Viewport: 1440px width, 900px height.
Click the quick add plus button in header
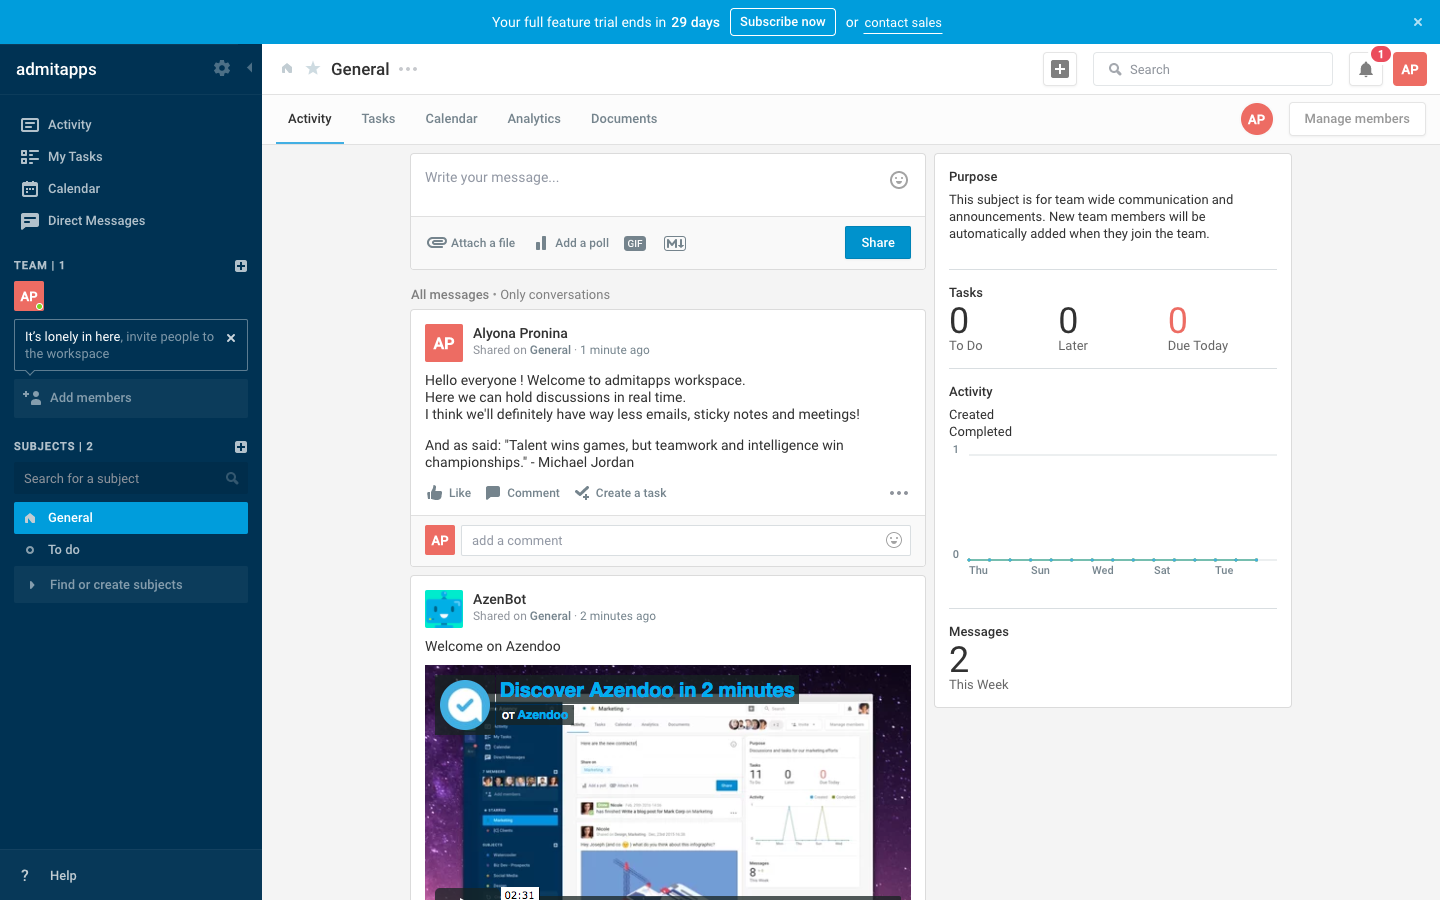[x=1060, y=69]
